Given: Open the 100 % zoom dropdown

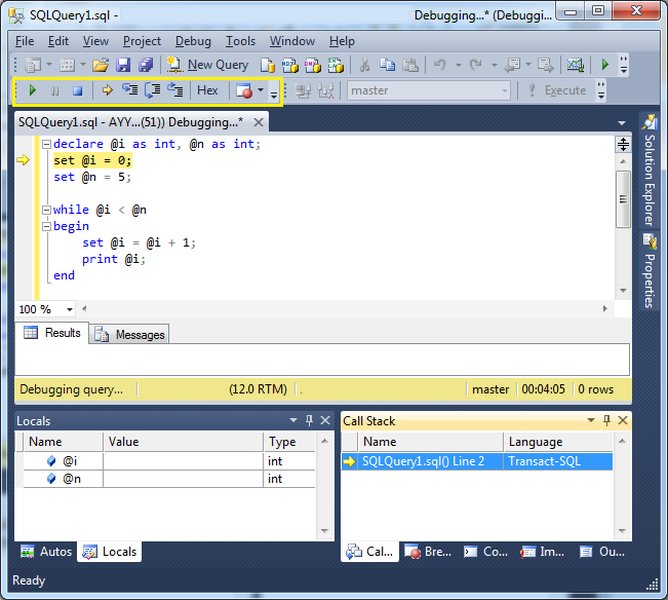Looking at the screenshot, I should [69, 309].
